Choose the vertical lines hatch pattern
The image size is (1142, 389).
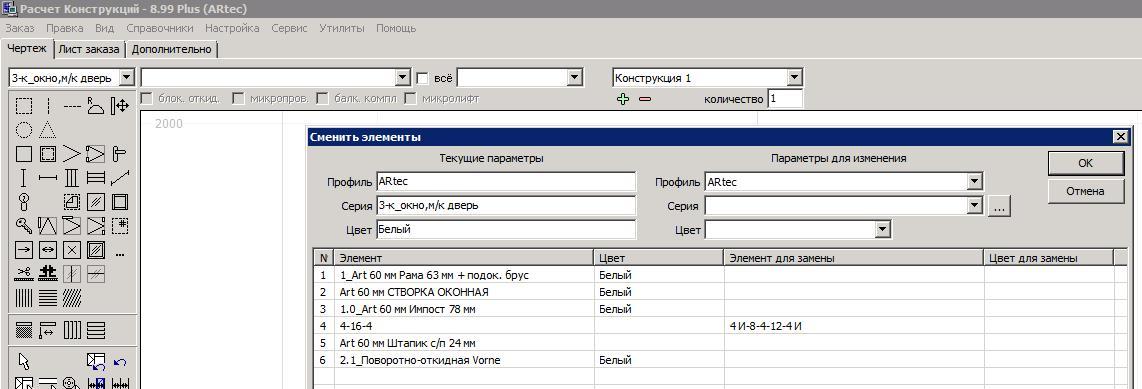[x=24, y=297]
